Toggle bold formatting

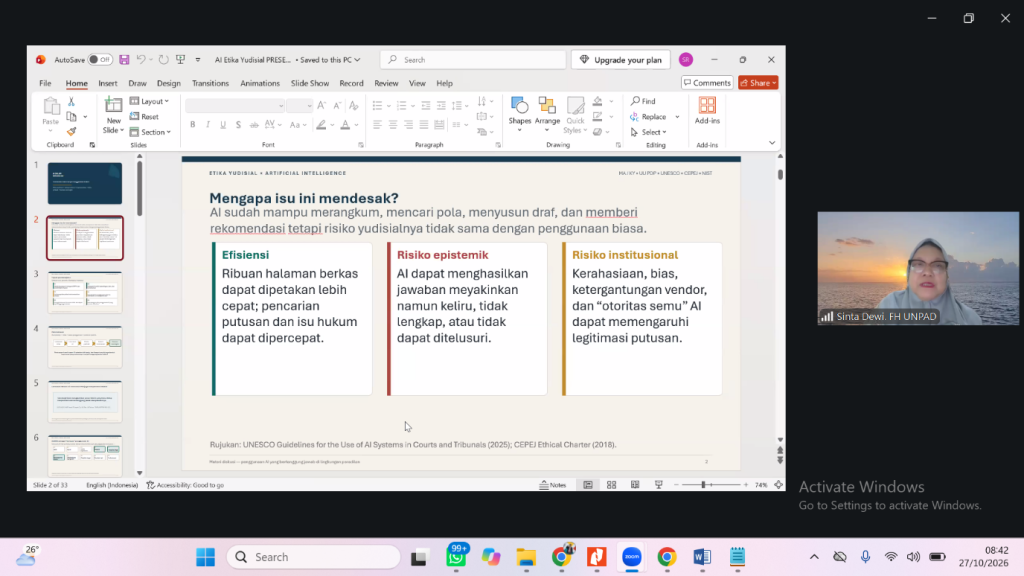[x=193, y=125]
